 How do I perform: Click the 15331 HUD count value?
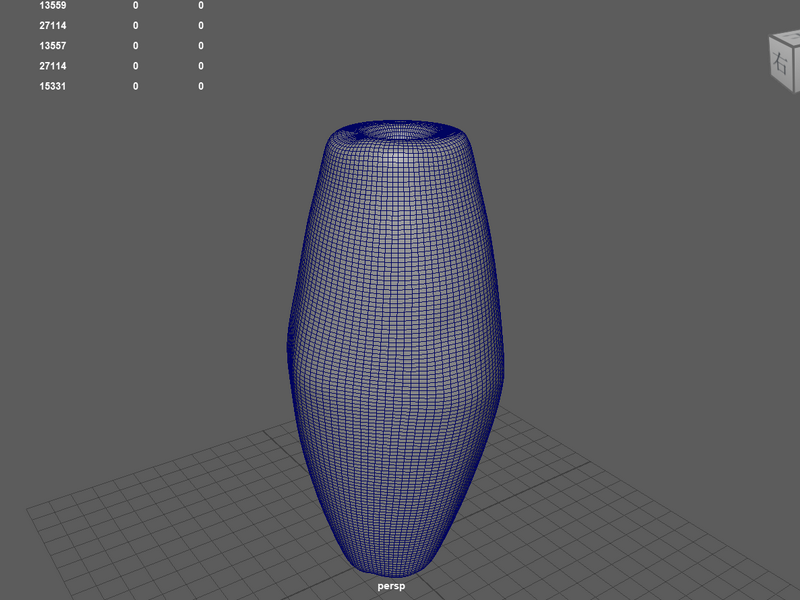[x=53, y=86]
